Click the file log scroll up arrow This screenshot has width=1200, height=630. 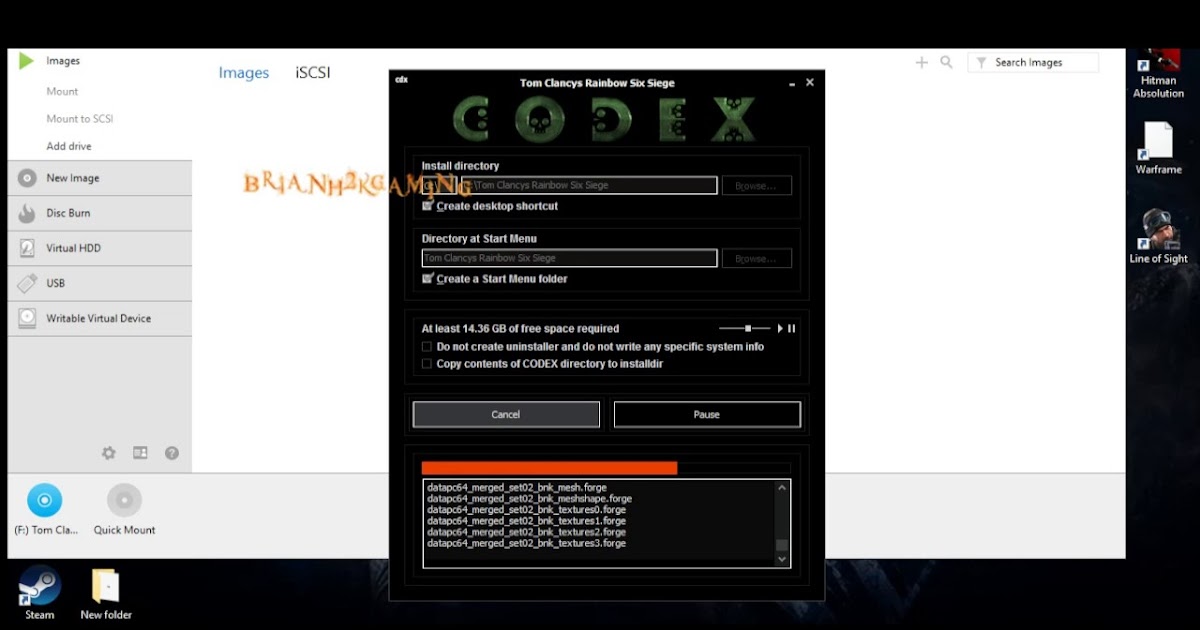click(x=782, y=488)
